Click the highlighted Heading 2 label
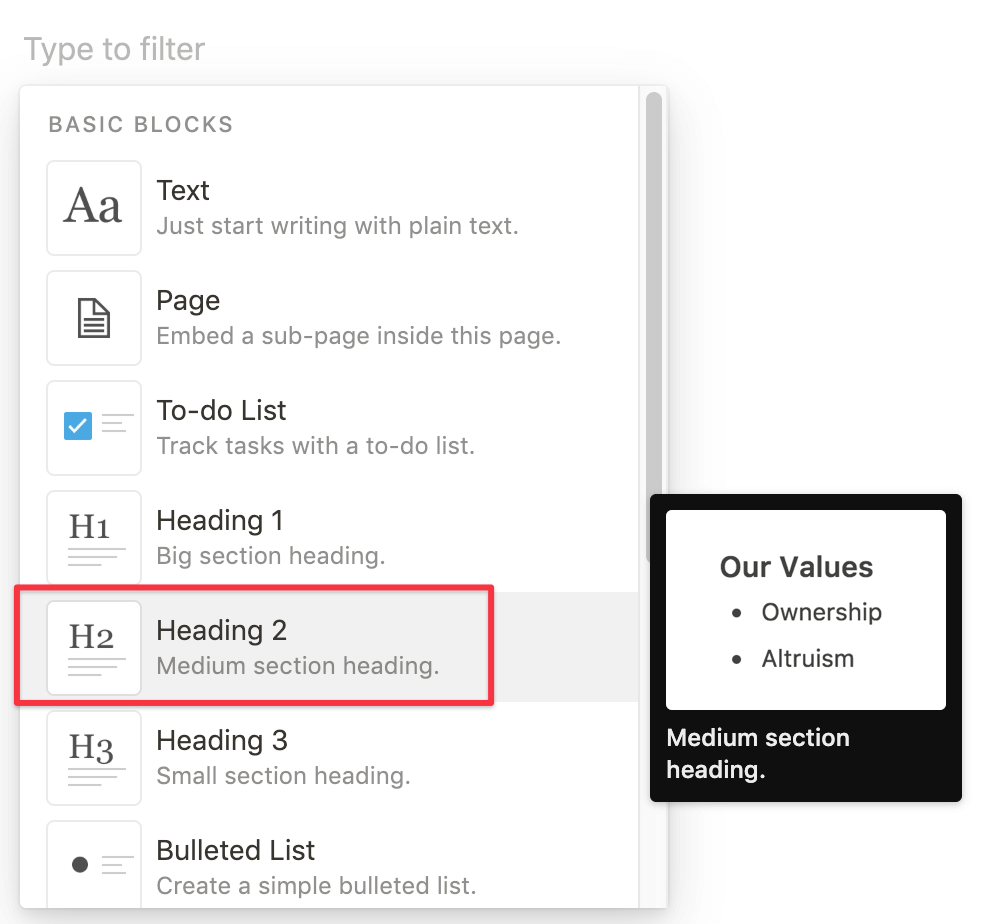 (x=222, y=631)
